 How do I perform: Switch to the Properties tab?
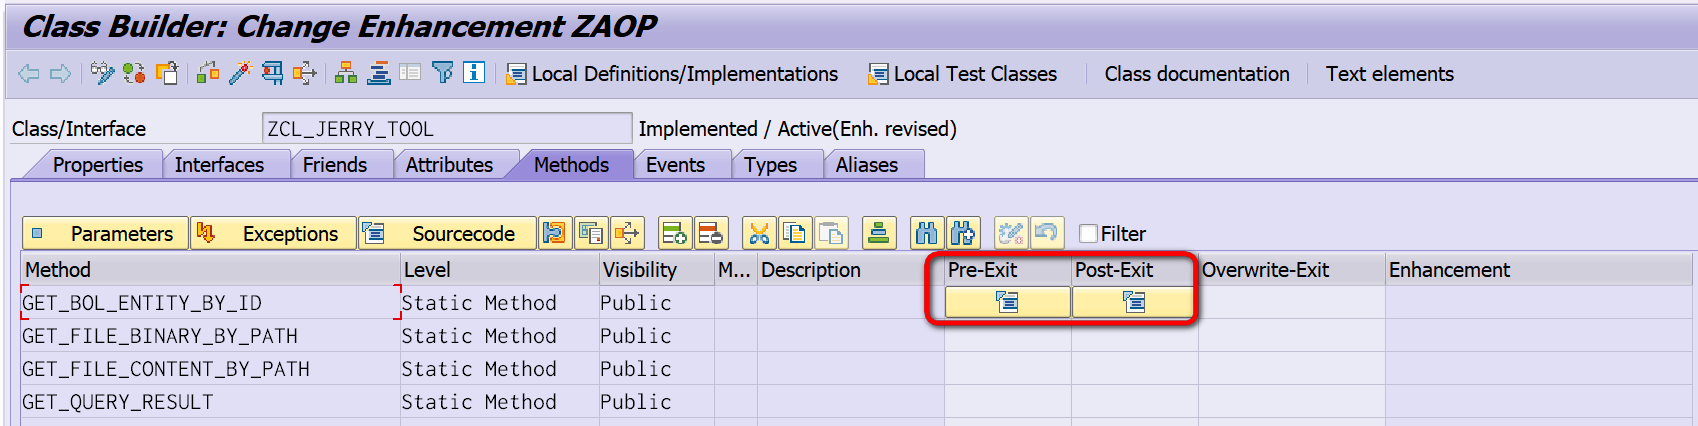click(x=97, y=165)
